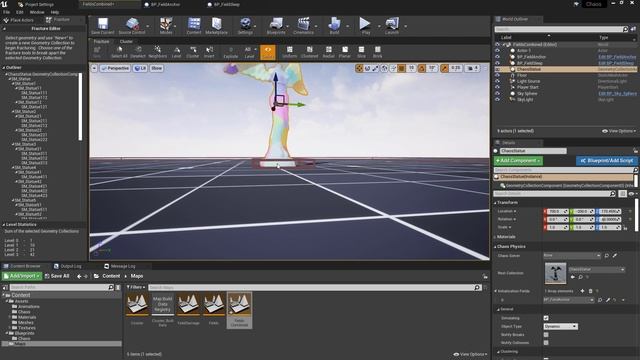Viewport: 640px width, 360px height.
Task: Open the File menu
Action: pos(7,12)
